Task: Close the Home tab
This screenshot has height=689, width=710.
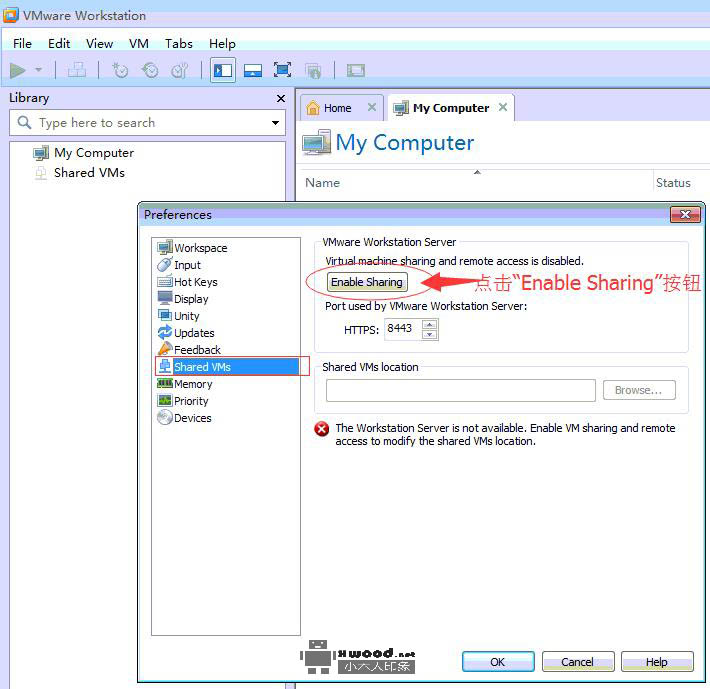Action: coord(372,107)
